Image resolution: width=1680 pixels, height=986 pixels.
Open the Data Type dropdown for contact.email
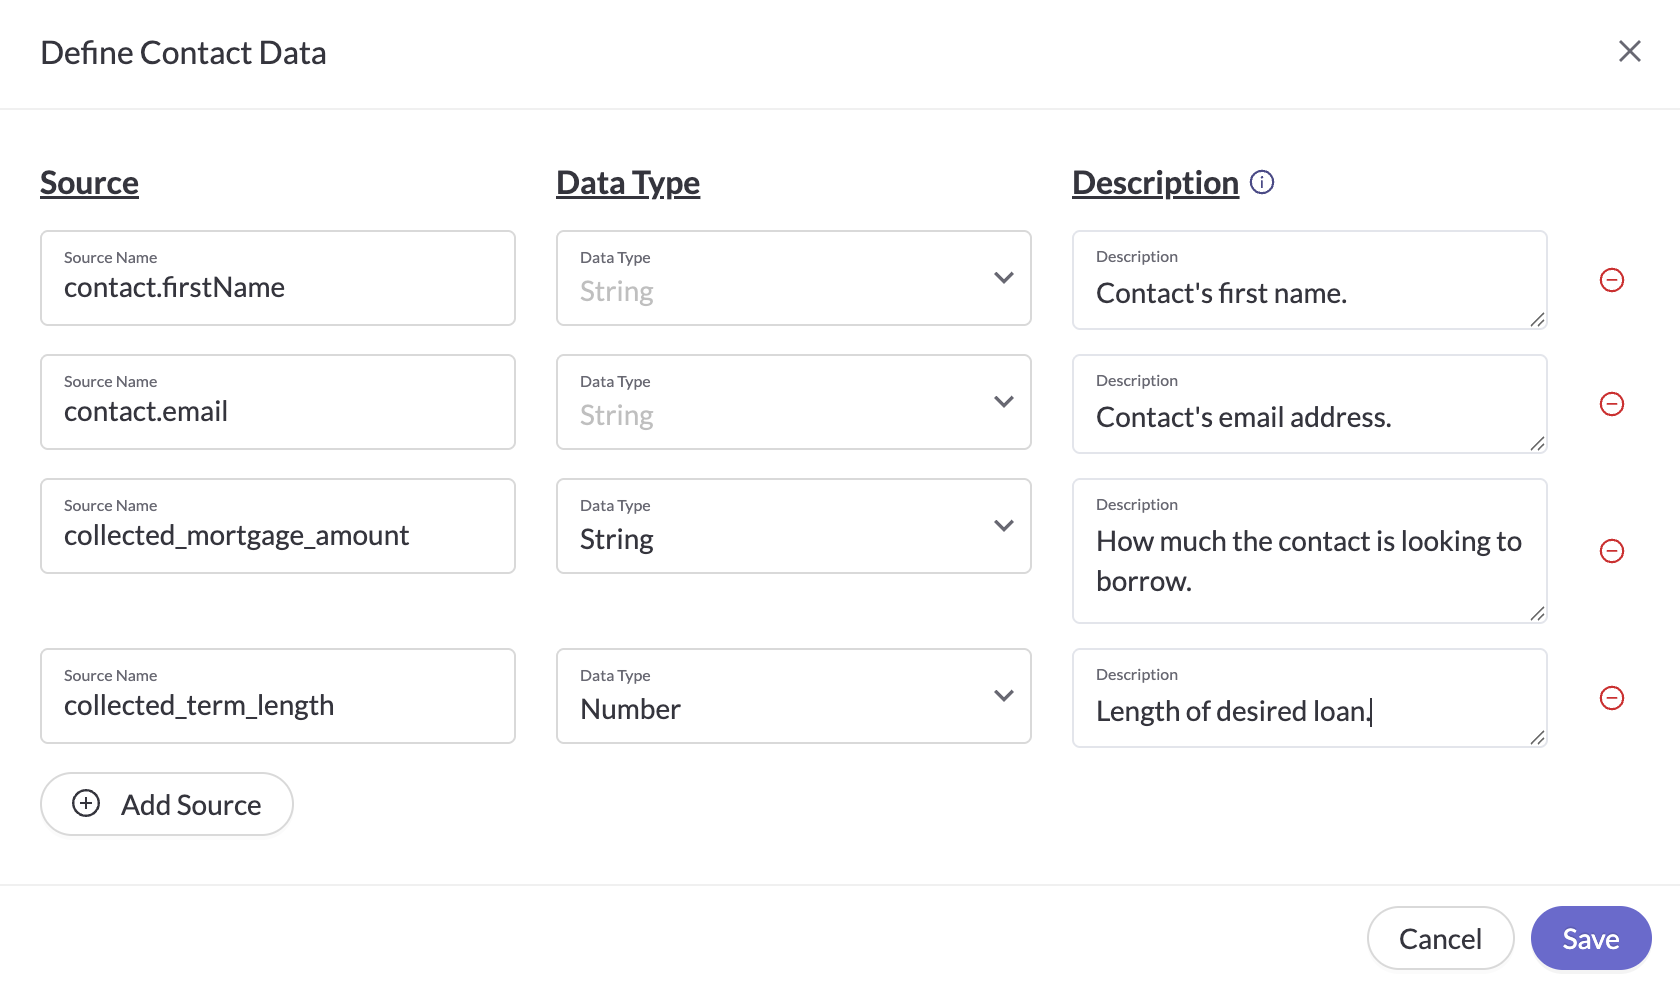[x=1003, y=401]
